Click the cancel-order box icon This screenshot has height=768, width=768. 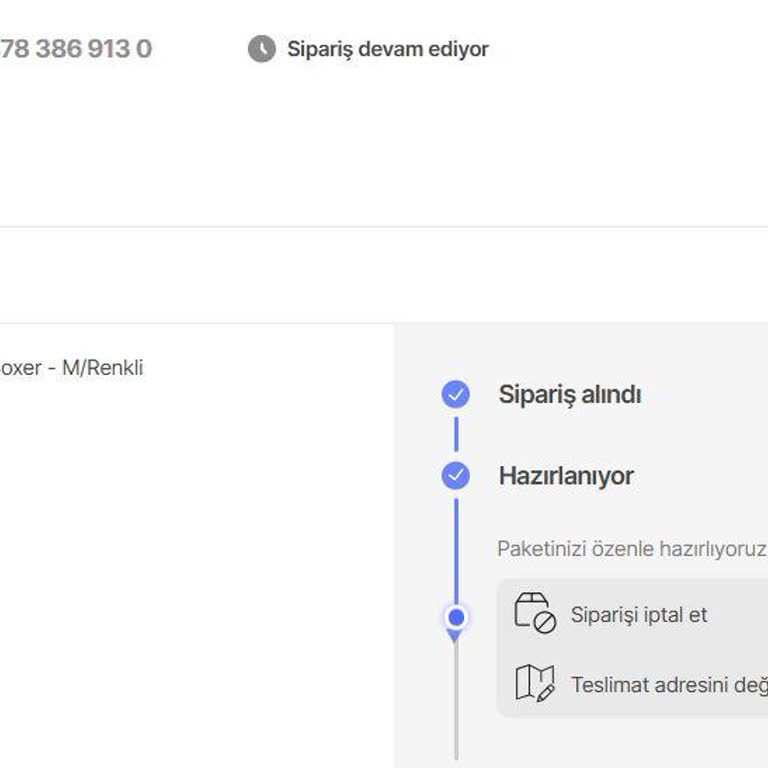[x=535, y=613]
